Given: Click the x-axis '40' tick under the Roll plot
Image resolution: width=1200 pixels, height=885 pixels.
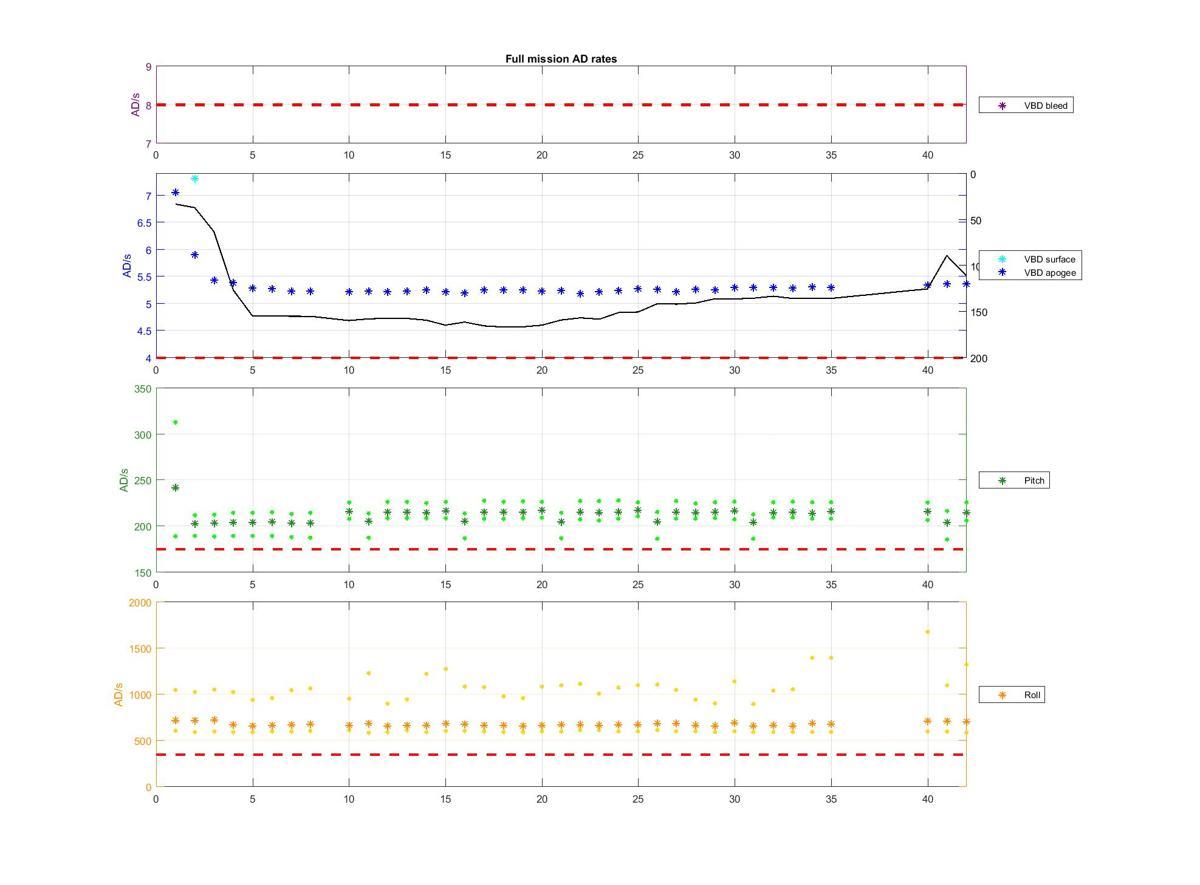Looking at the screenshot, I should [928, 799].
